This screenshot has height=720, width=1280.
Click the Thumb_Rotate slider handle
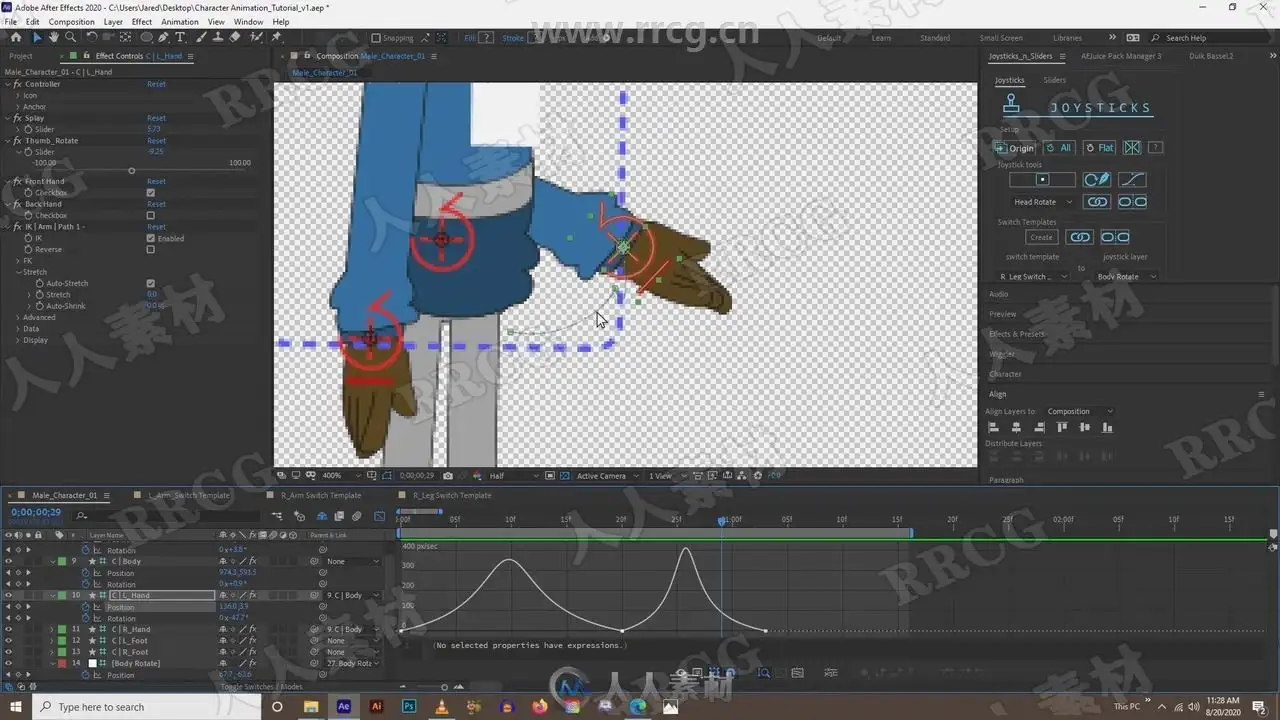point(131,171)
